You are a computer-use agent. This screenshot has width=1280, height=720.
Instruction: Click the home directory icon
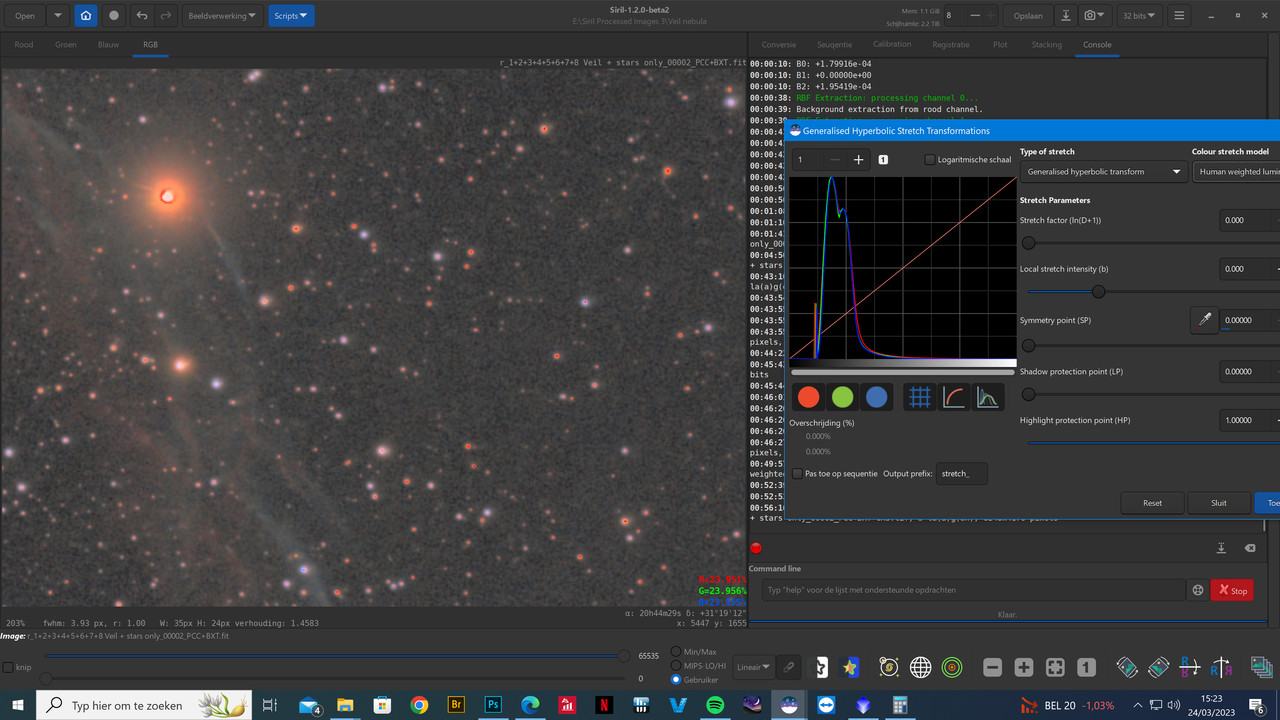coord(86,16)
